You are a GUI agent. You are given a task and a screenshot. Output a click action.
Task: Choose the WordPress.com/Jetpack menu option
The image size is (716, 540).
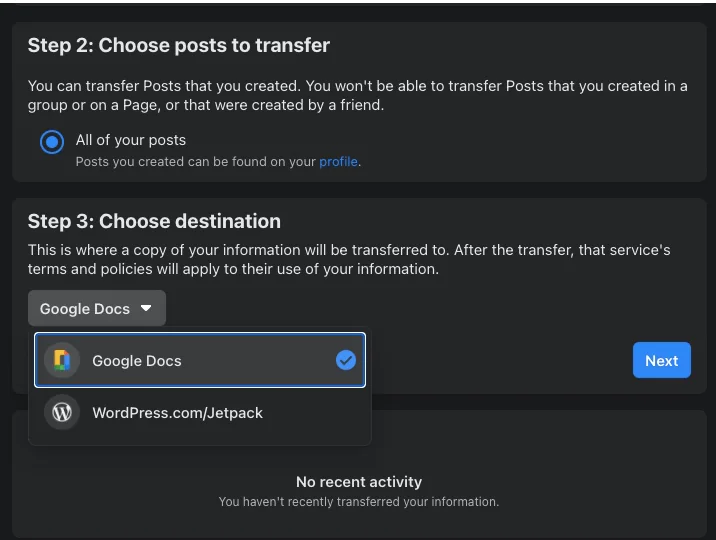200,412
